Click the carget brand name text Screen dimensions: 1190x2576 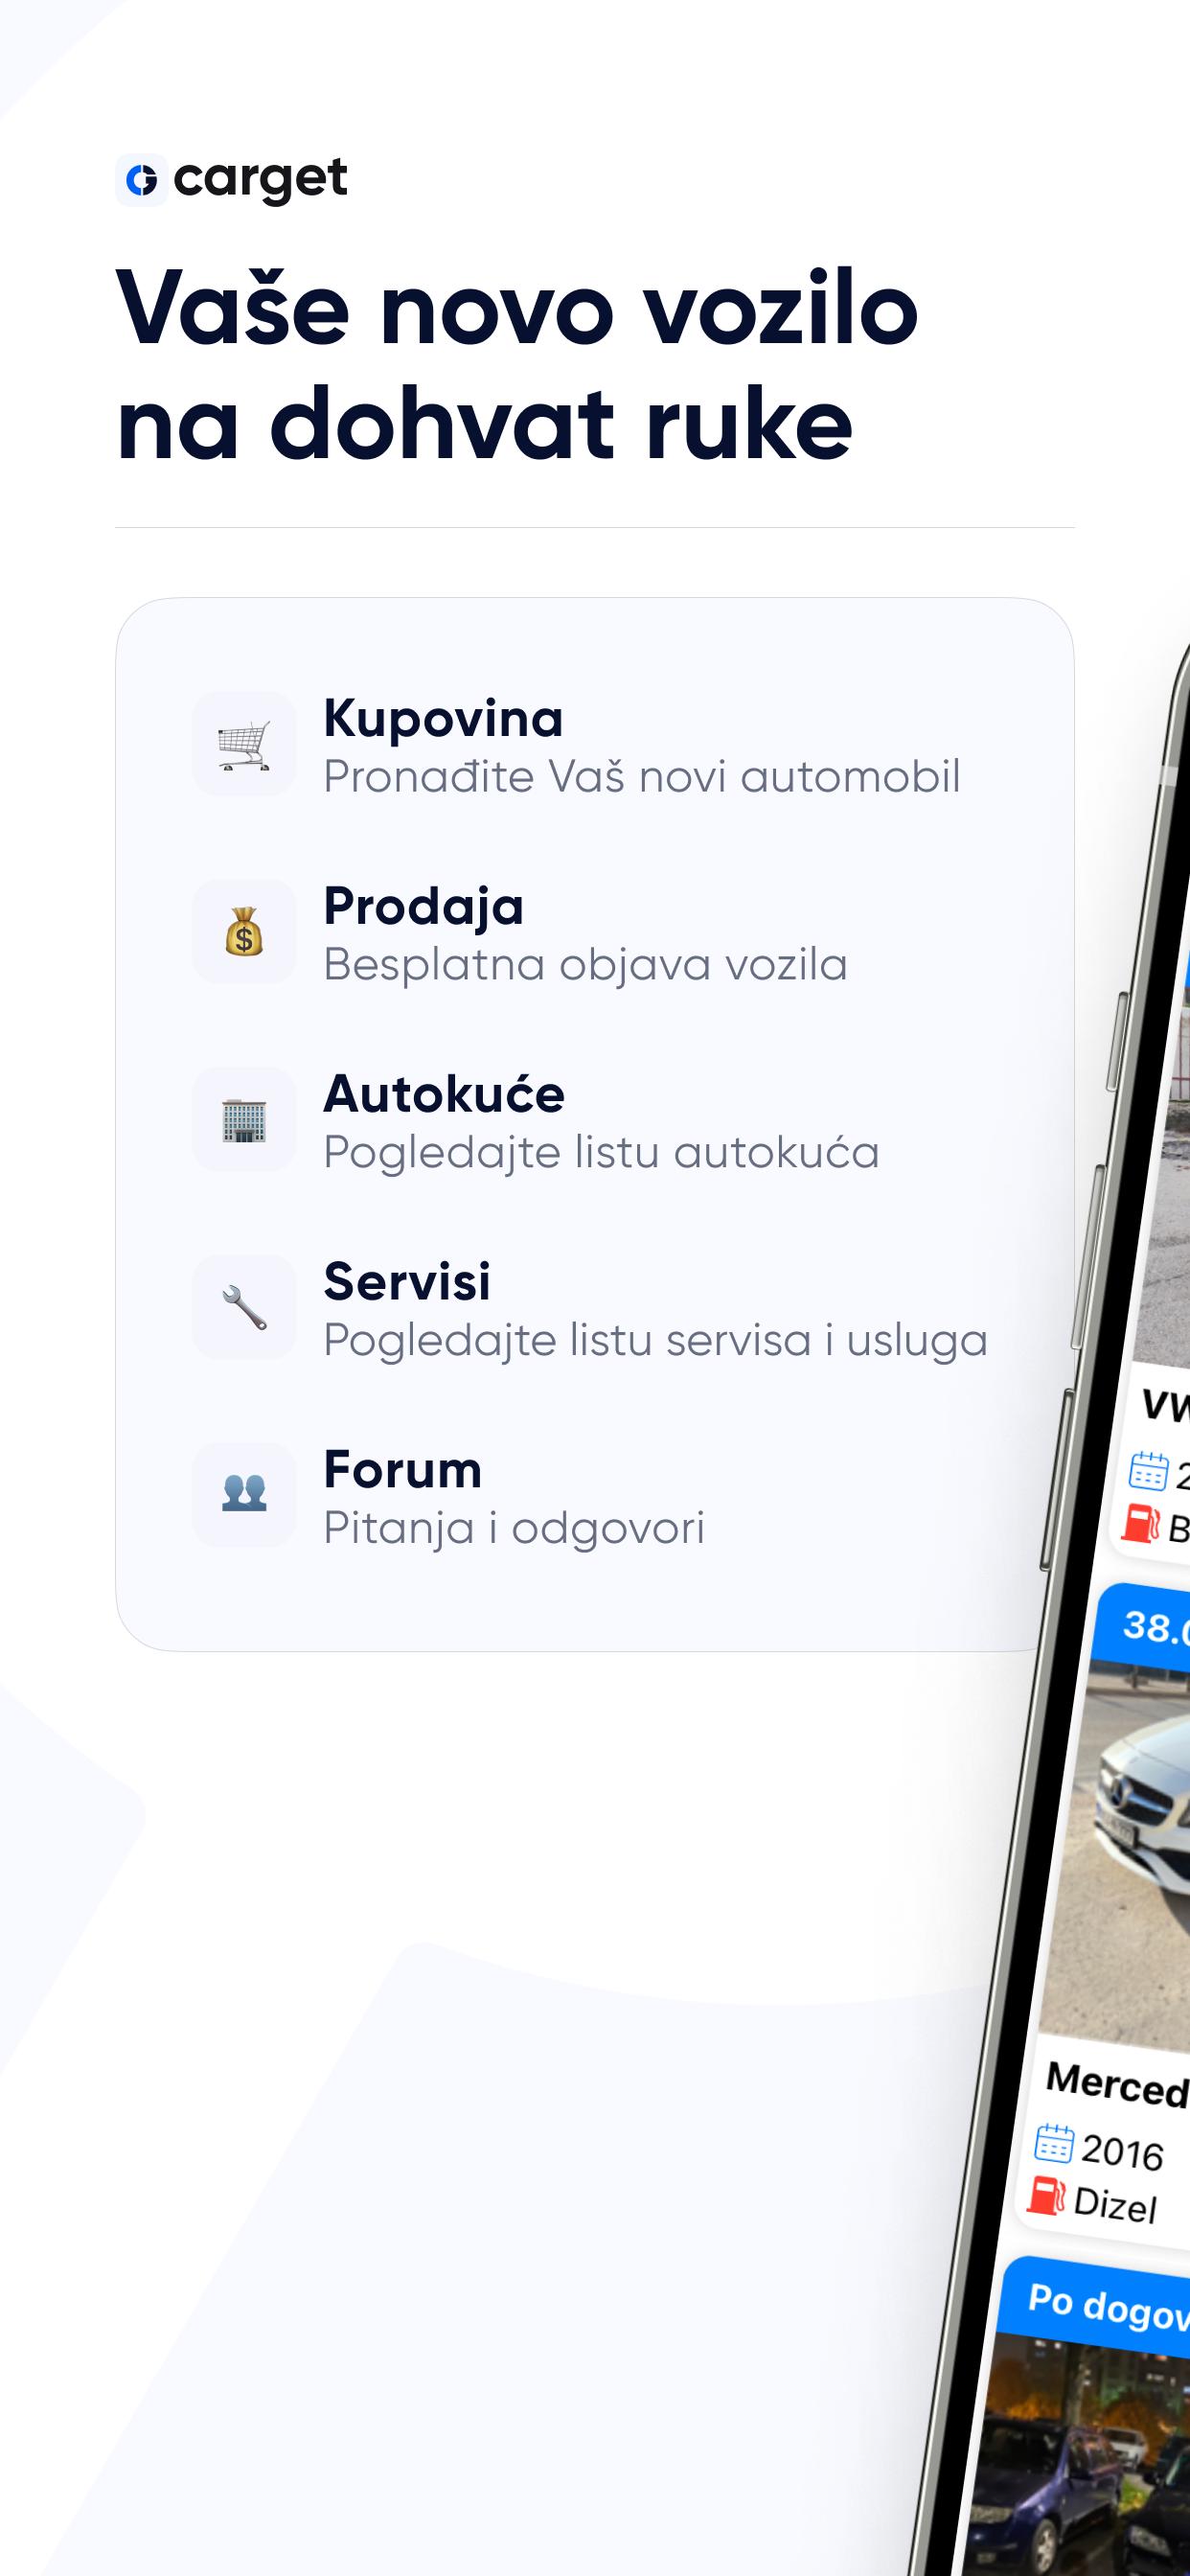[260, 180]
